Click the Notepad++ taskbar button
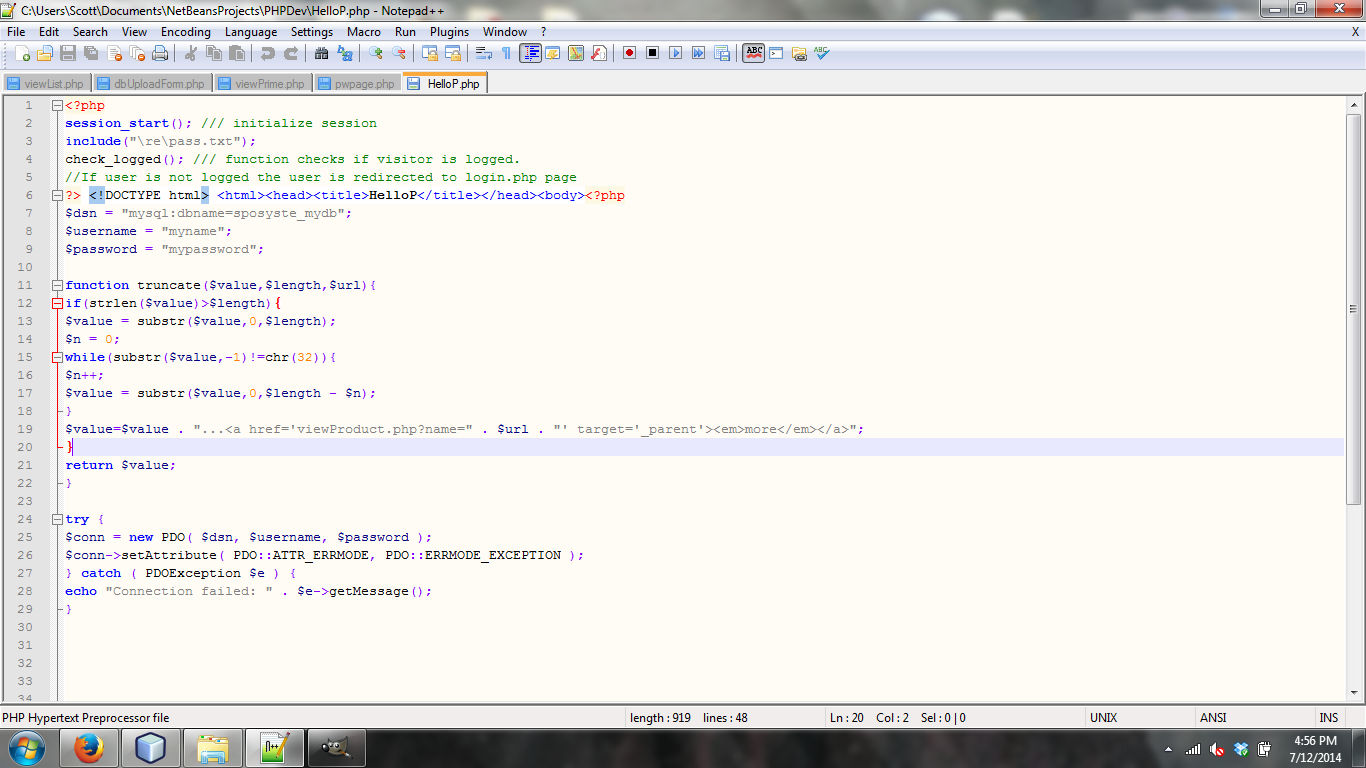Screen dimensions: 1366x768 pyautogui.click(x=274, y=748)
